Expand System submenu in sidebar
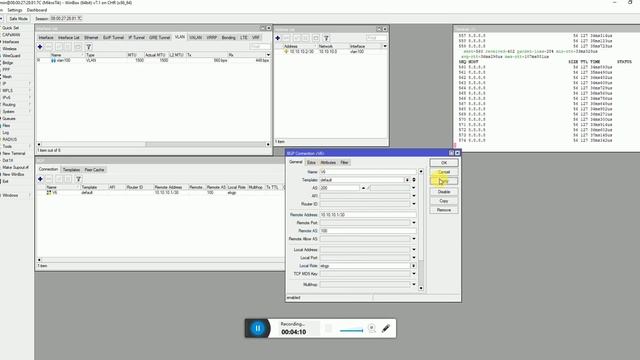Image resolution: width=640 pixels, height=360 pixels. click(x=16, y=111)
